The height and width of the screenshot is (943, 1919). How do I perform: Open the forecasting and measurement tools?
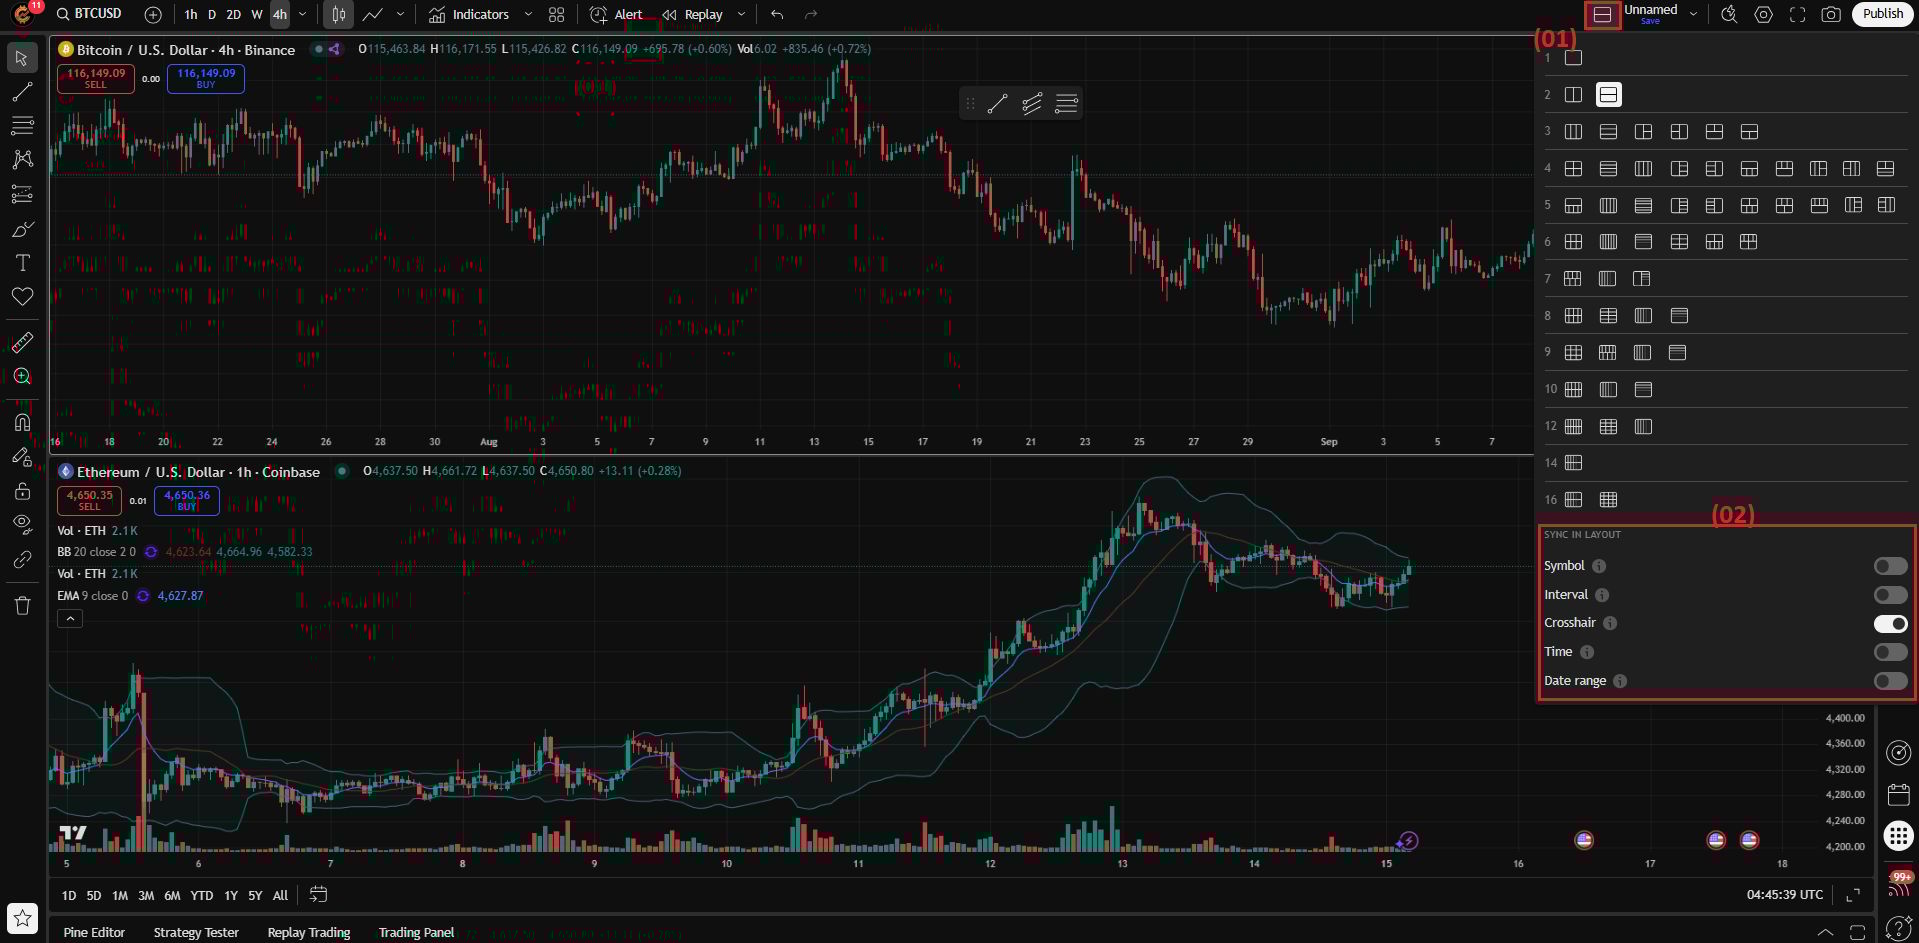(x=22, y=194)
